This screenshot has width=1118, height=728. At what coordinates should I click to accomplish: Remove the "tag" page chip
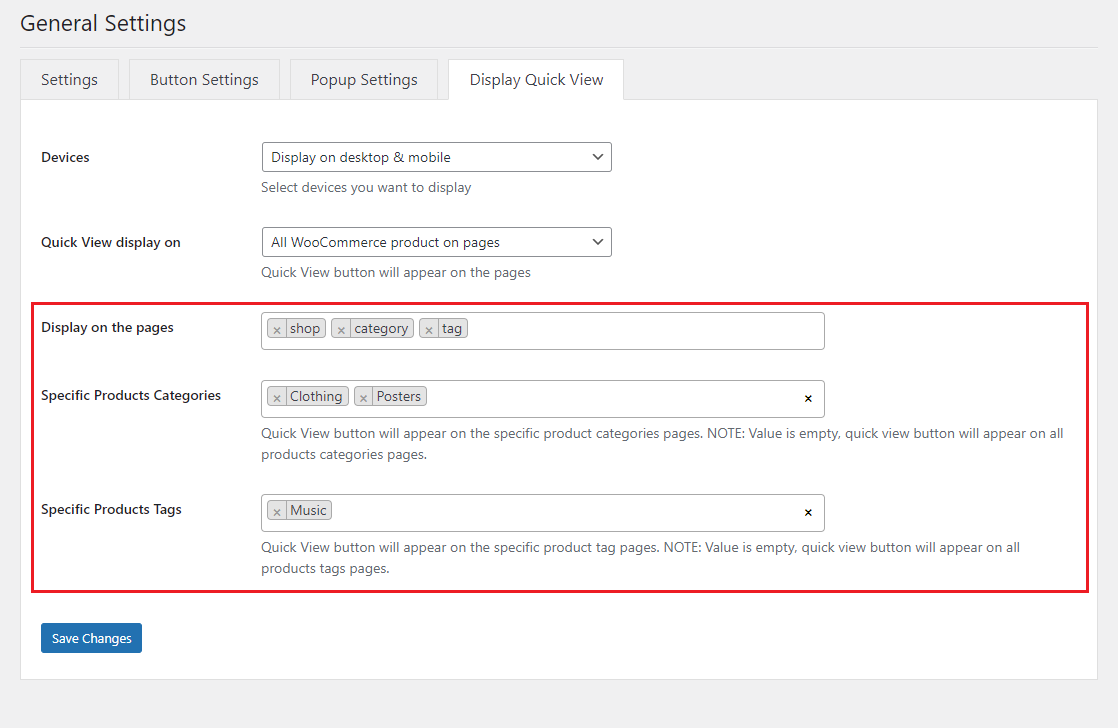(x=428, y=329)
